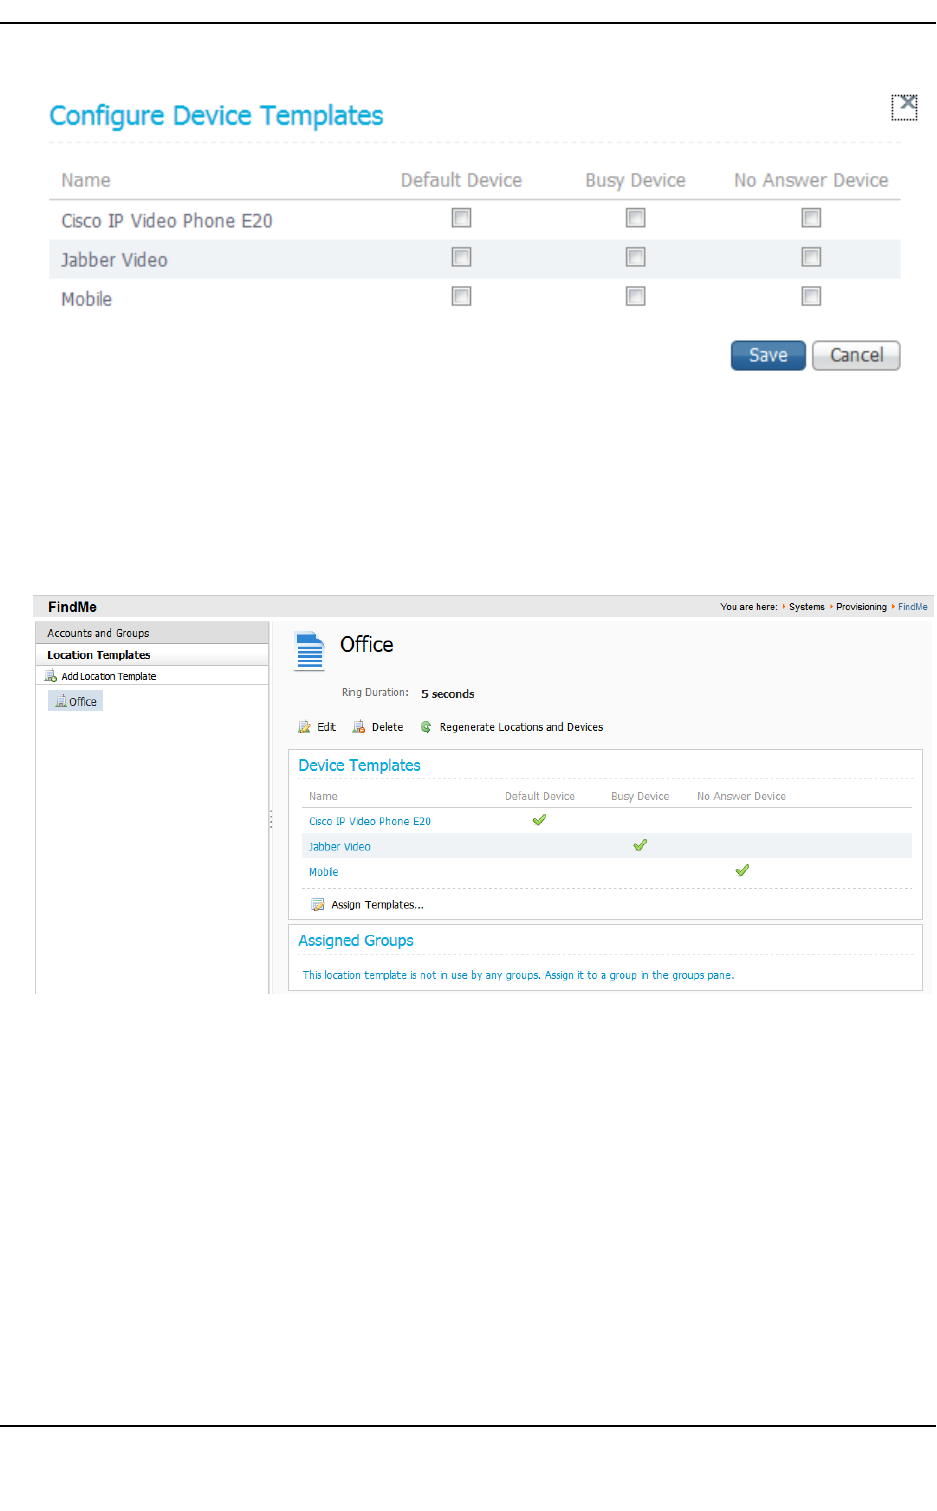The width and height of the screenshot is (937, 1511).
Task: Close the Configure Device Templates dialog
Action: click(x=904, y=107)
